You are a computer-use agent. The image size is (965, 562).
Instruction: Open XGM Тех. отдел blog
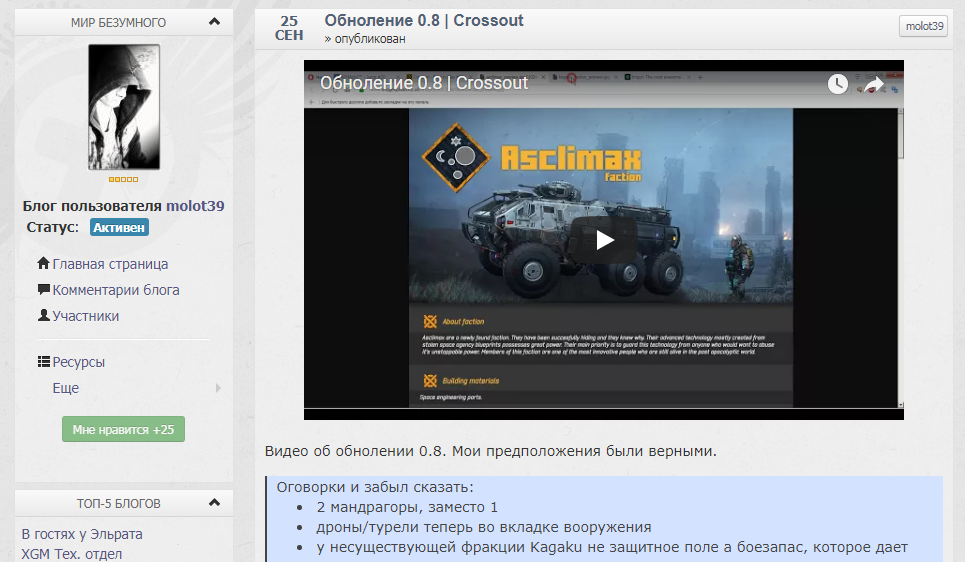click(71, 554)
